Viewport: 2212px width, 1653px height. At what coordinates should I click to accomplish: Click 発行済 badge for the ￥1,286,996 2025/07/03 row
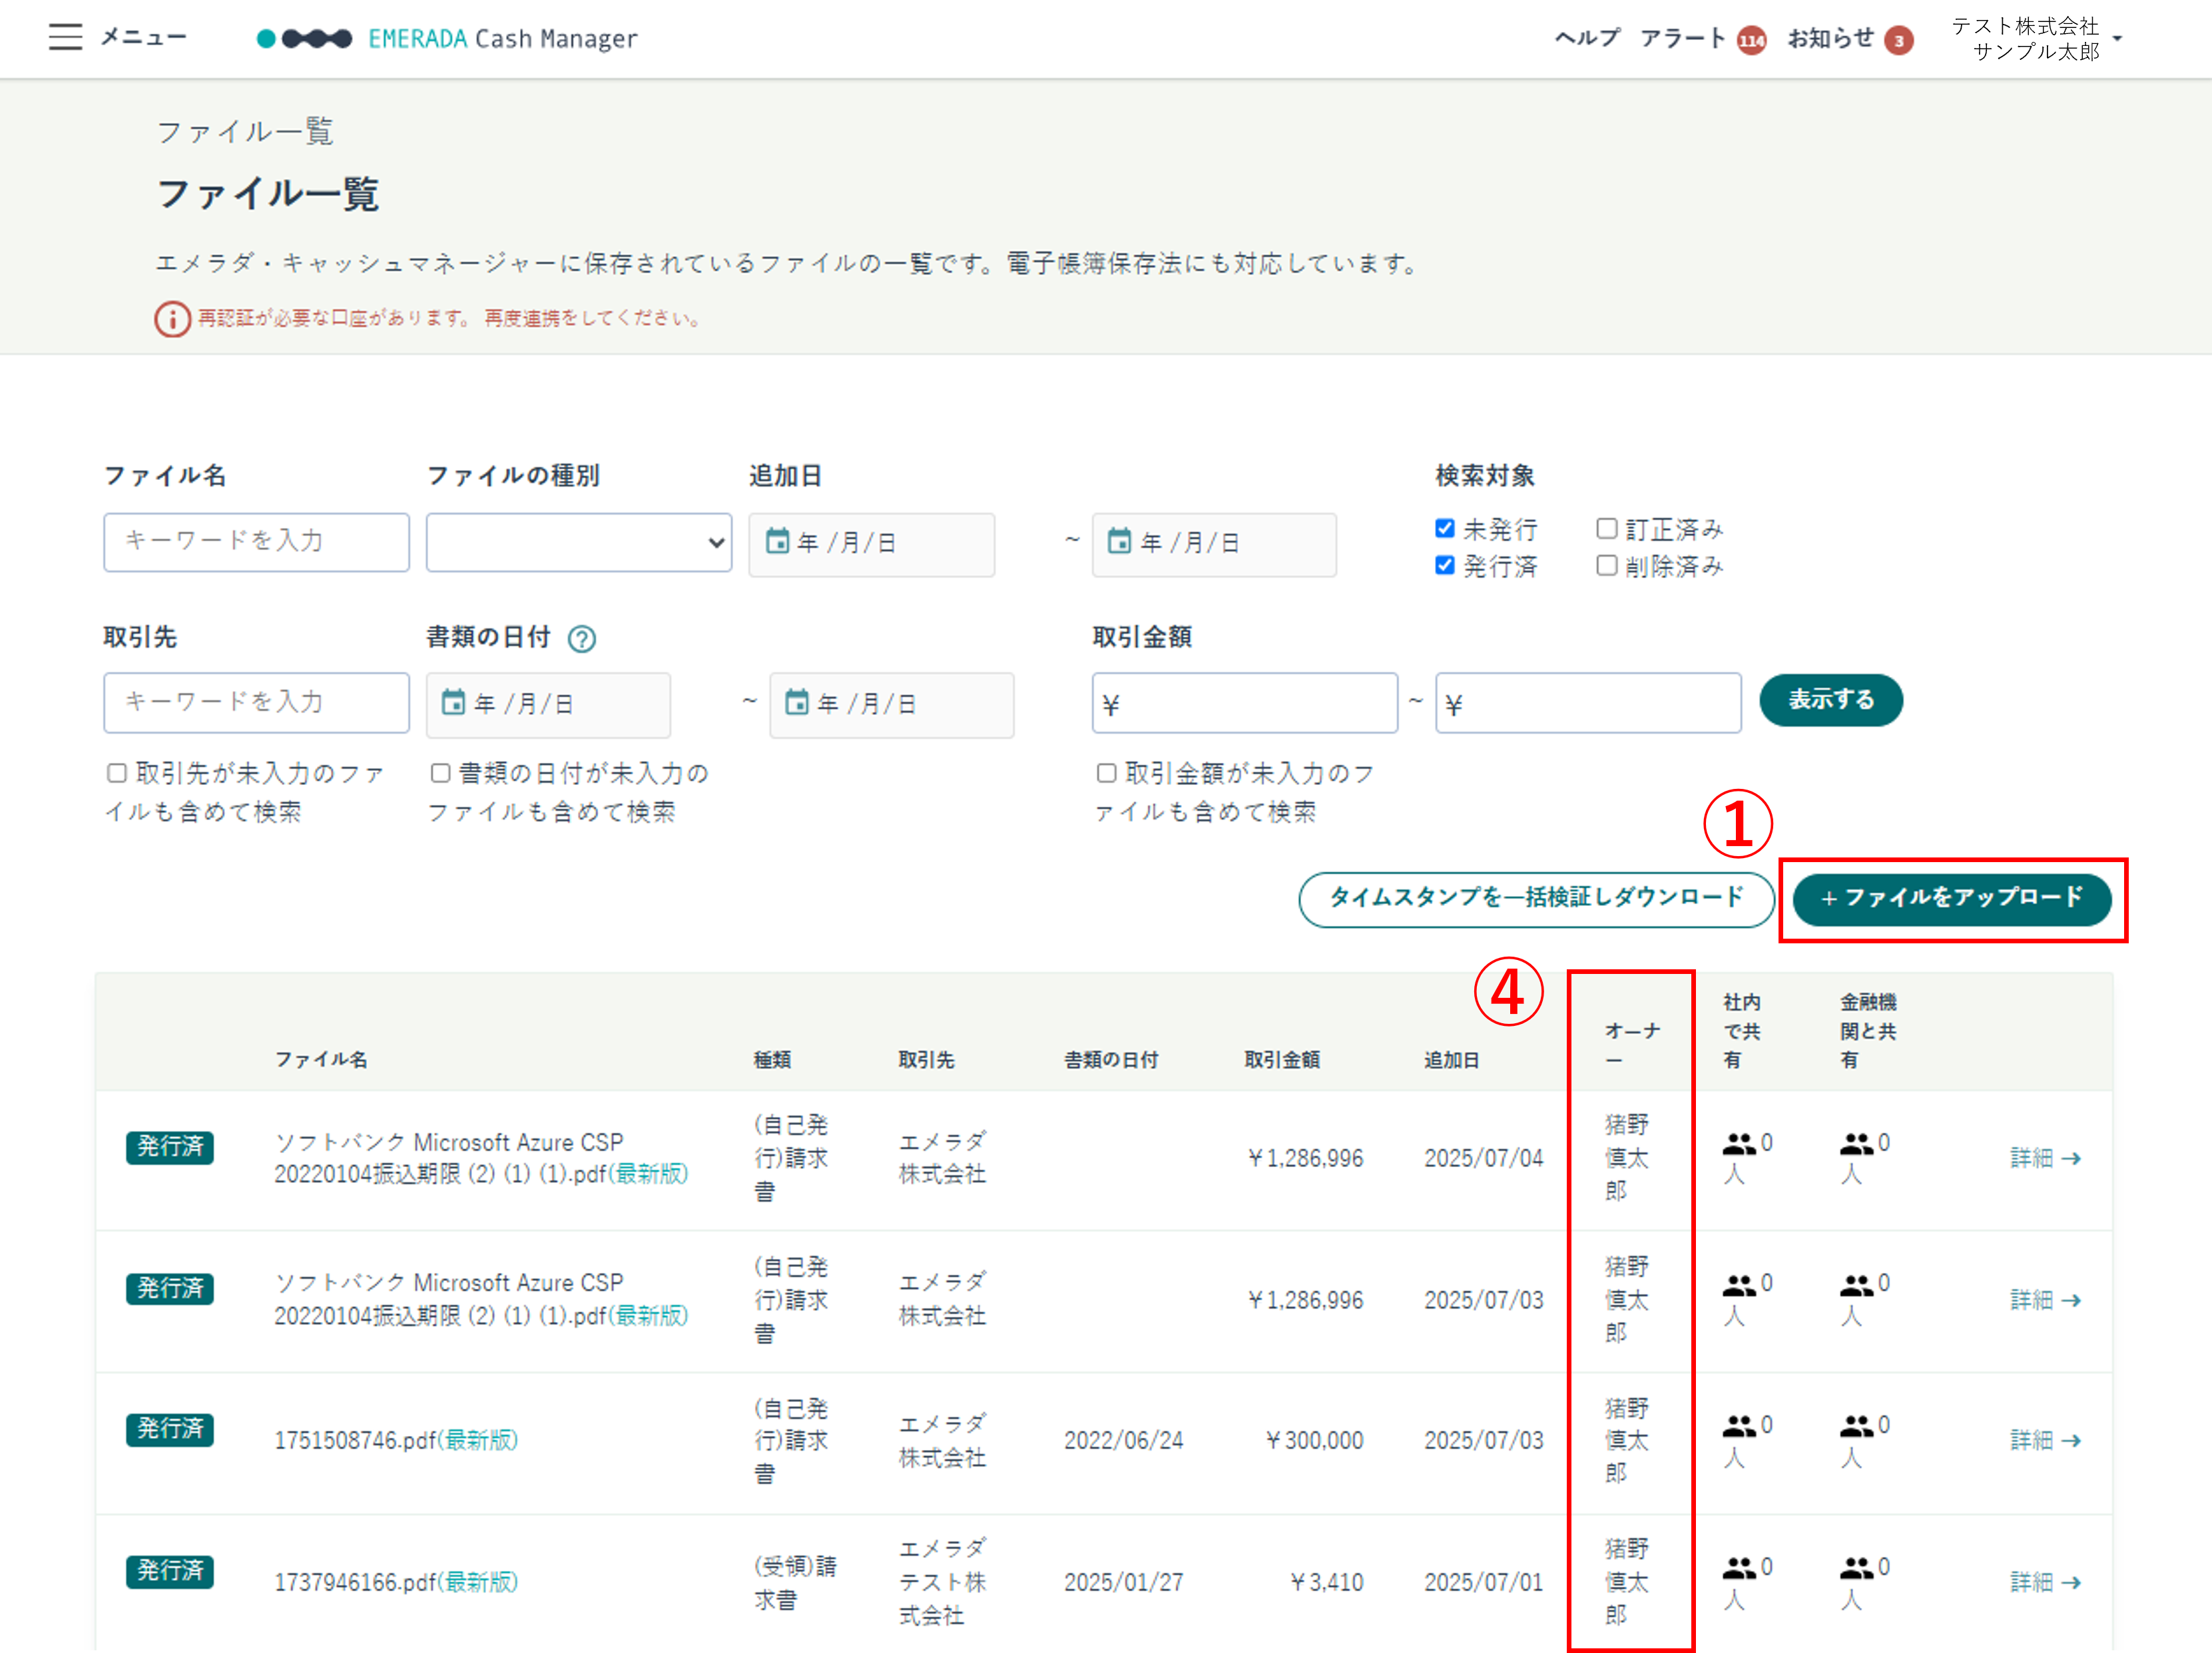(170, 1288)
